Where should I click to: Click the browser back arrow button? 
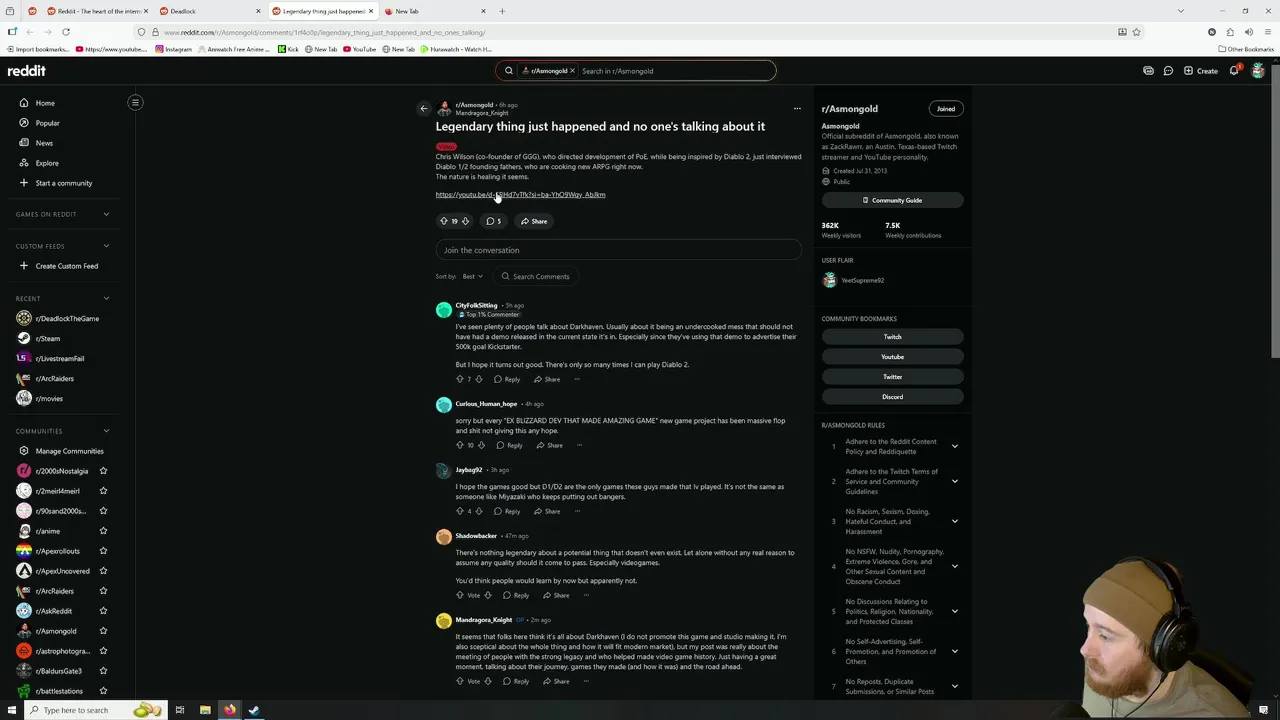pyautogui.click(x=31, y=32)
